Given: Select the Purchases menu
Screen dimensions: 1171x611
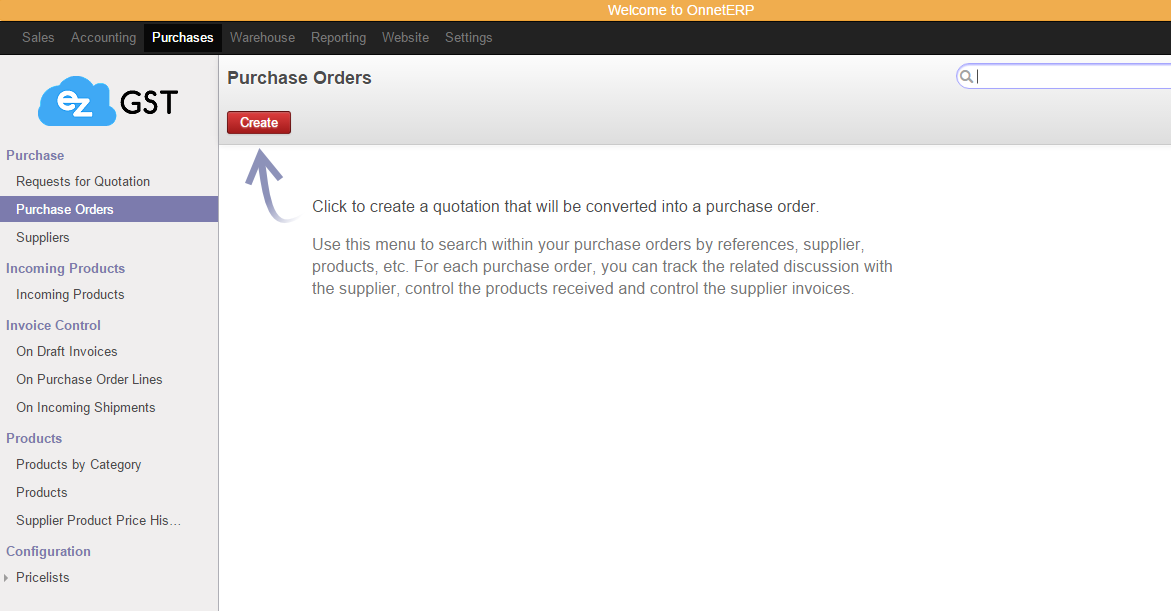Looking at the screenshot, I should pyautogui.click(x=182, y=37).
